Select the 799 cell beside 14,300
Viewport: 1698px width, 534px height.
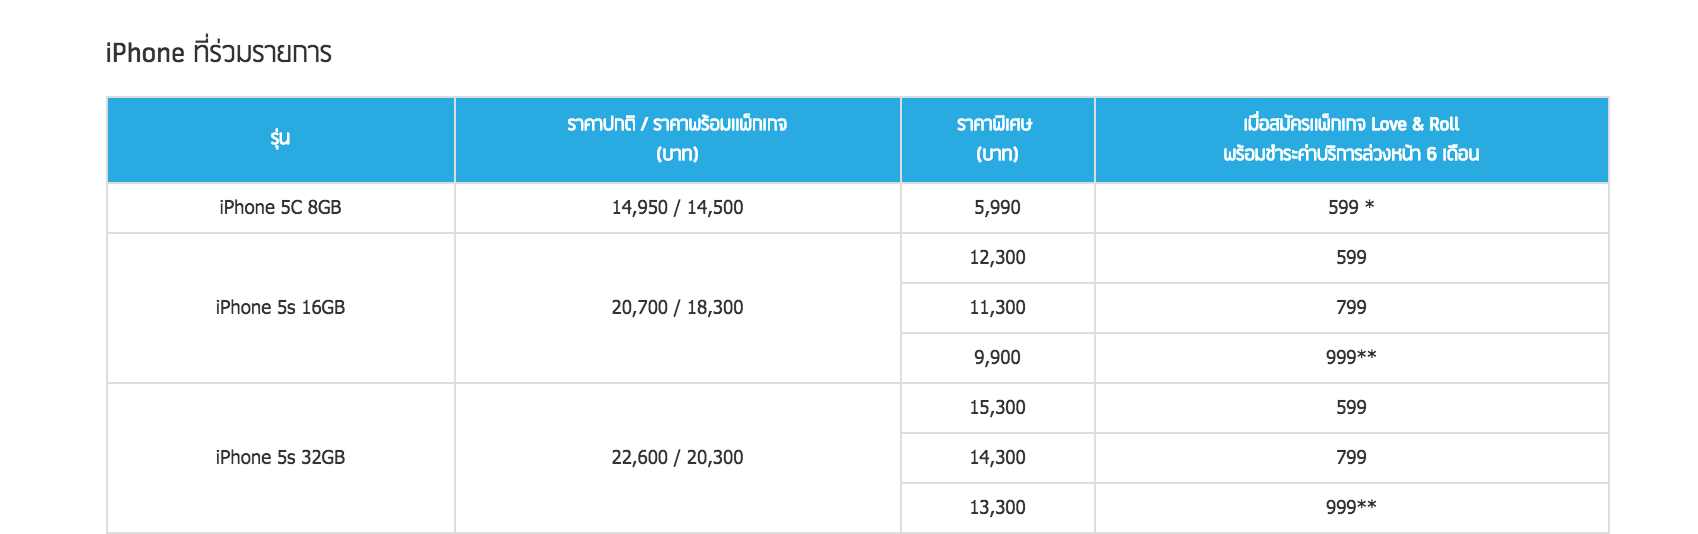1351,458
